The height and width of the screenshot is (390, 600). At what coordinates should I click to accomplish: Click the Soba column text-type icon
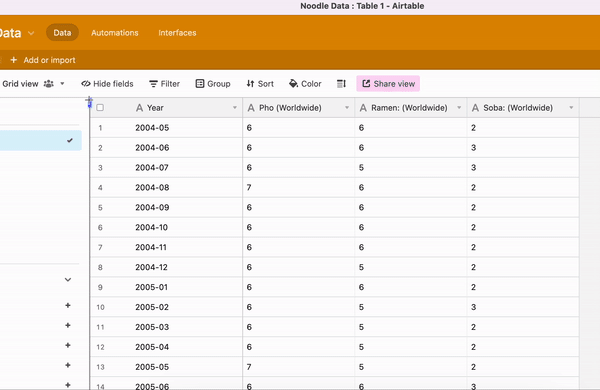[x=475, y=108]
